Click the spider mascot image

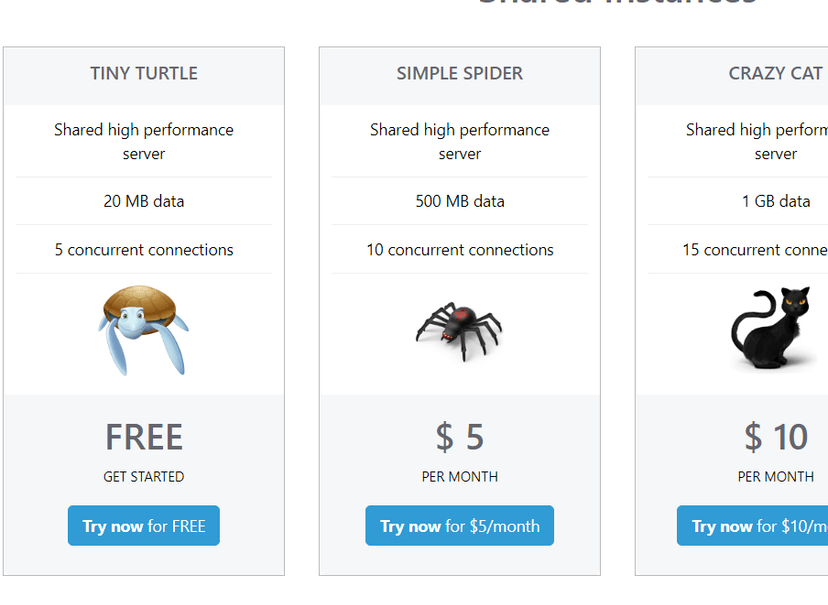tap(459, 329)
